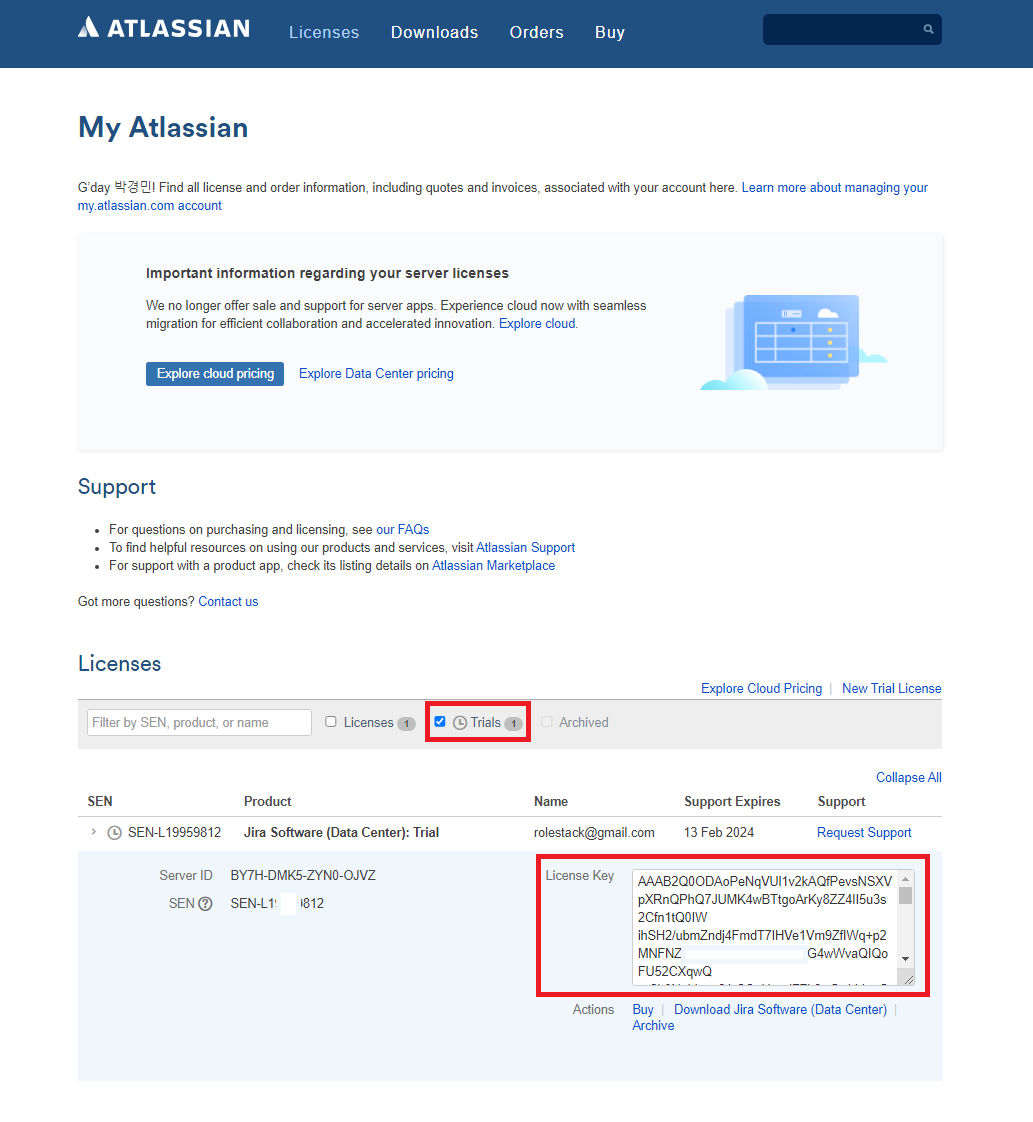Viewport: 1033px width, 1122px height.
Task: Click the 13 Feb 2024 expiry cell
Action: tap(719, 833)
